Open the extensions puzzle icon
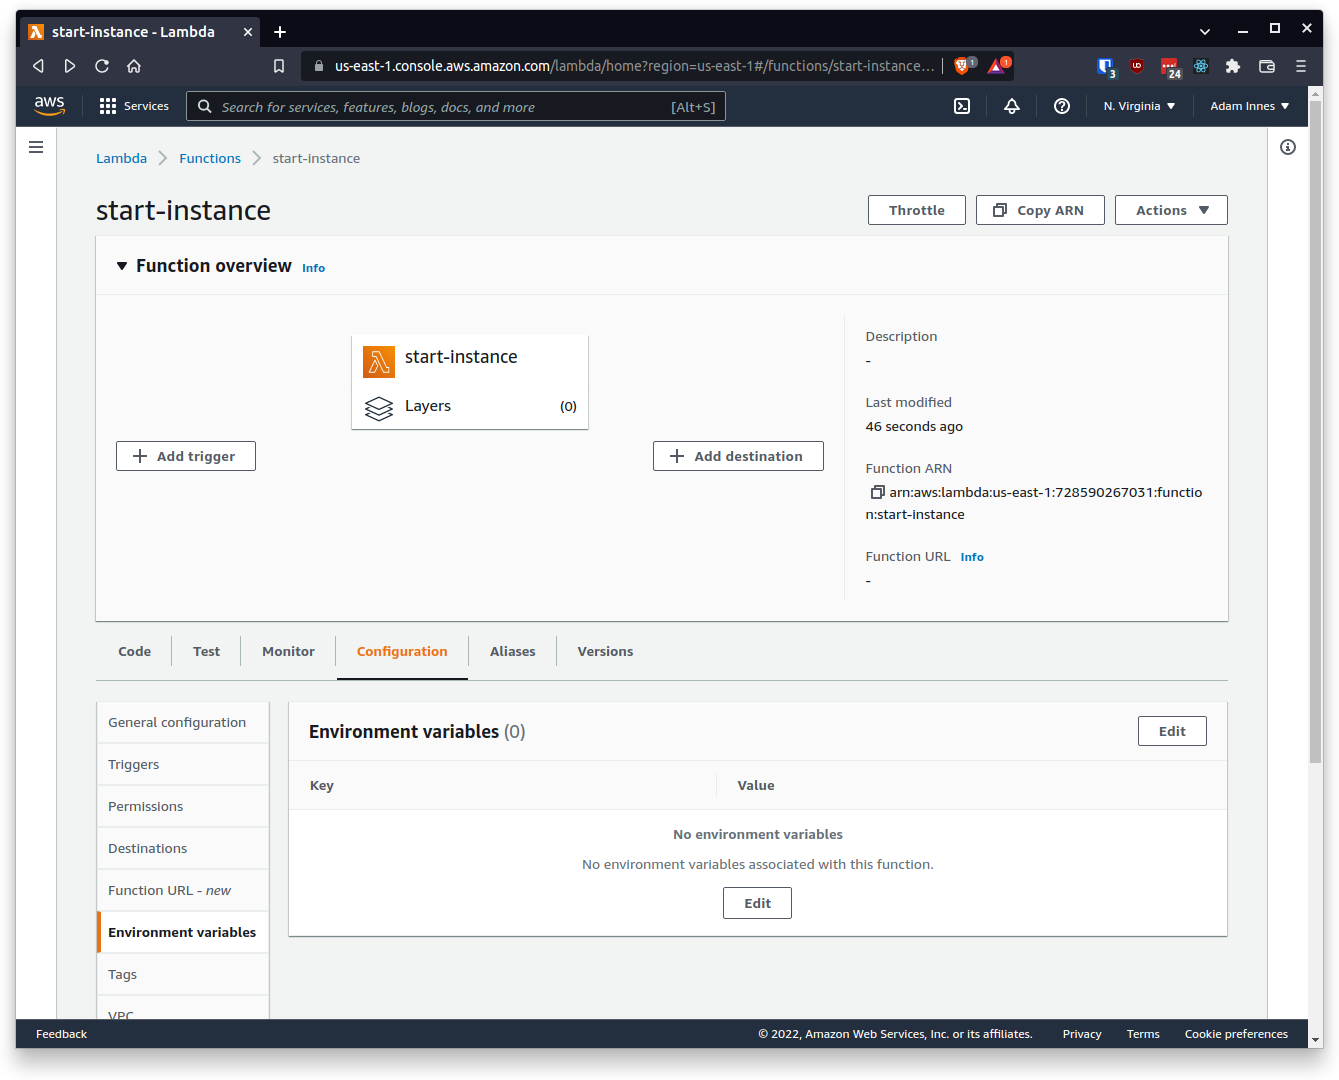The height and width of the screenshot is (1080, 1339). click(x=1233, y=66)
